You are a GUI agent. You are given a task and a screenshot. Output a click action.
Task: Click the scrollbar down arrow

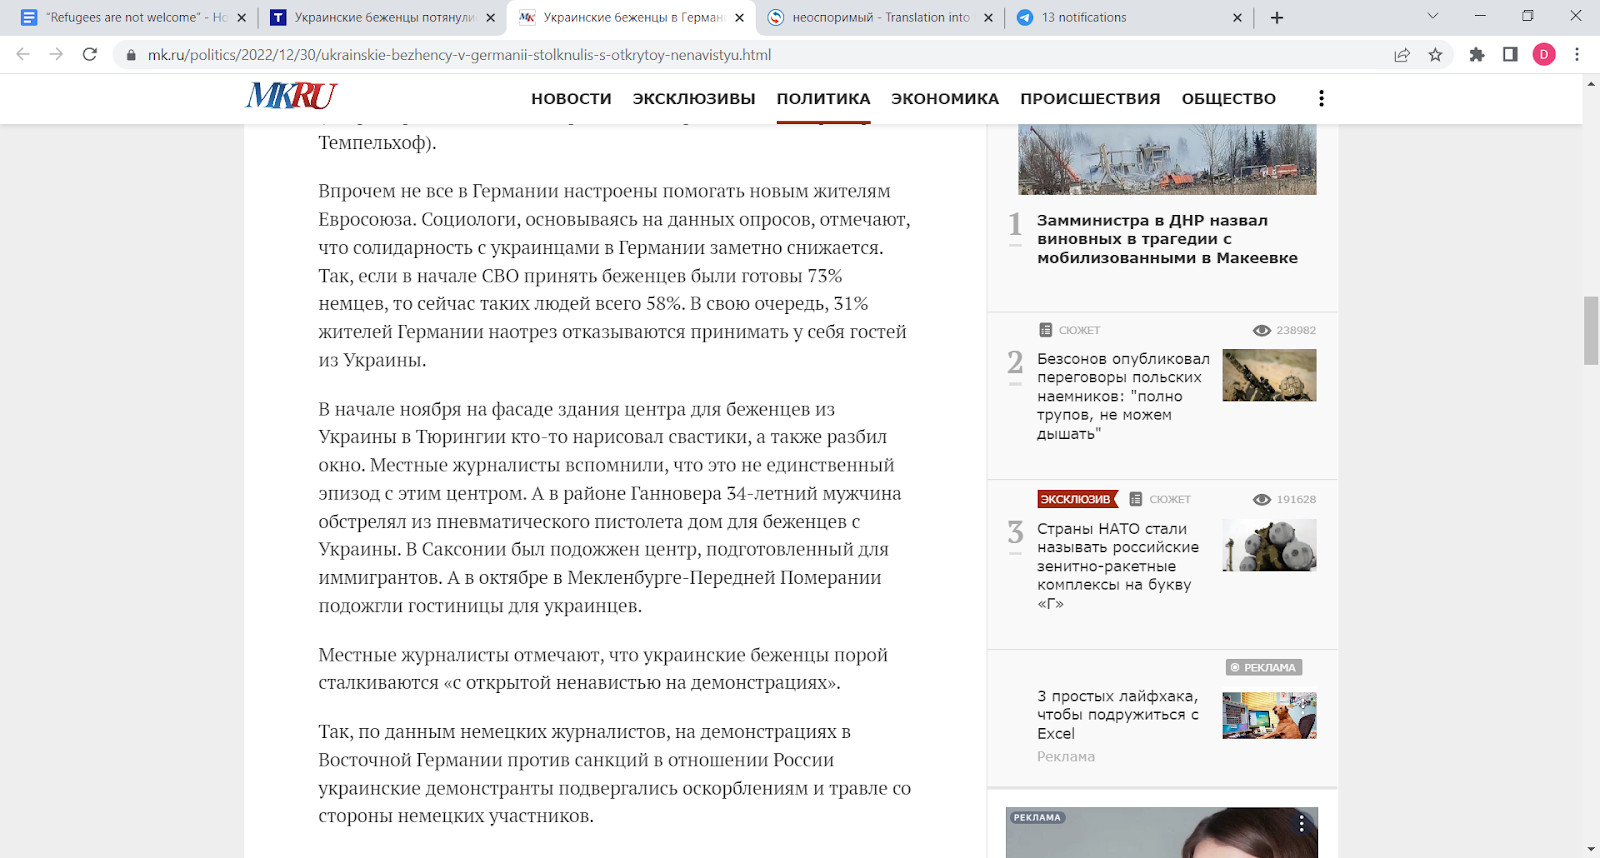coord(1591,849)
